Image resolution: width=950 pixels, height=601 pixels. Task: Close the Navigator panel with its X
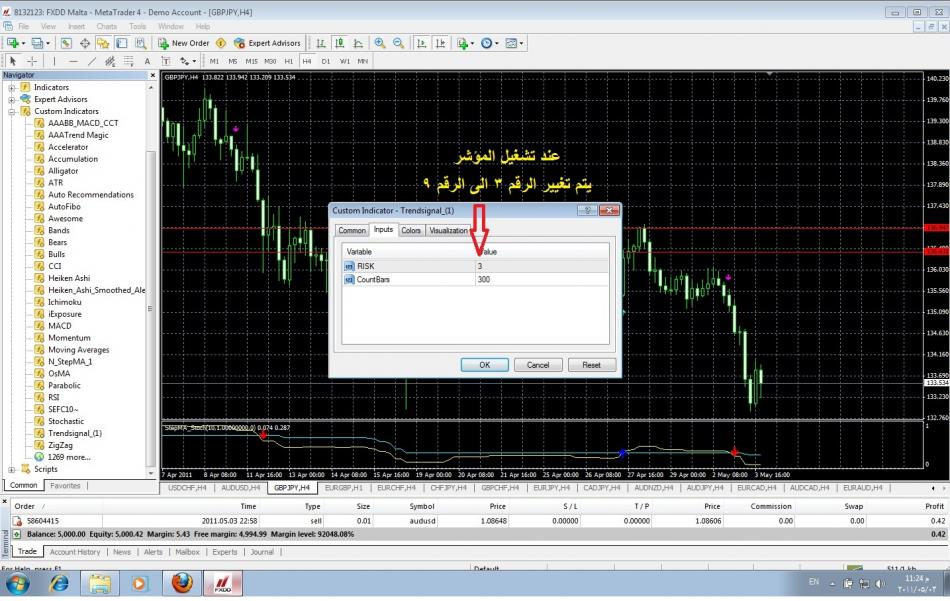[x=153, y=75]
